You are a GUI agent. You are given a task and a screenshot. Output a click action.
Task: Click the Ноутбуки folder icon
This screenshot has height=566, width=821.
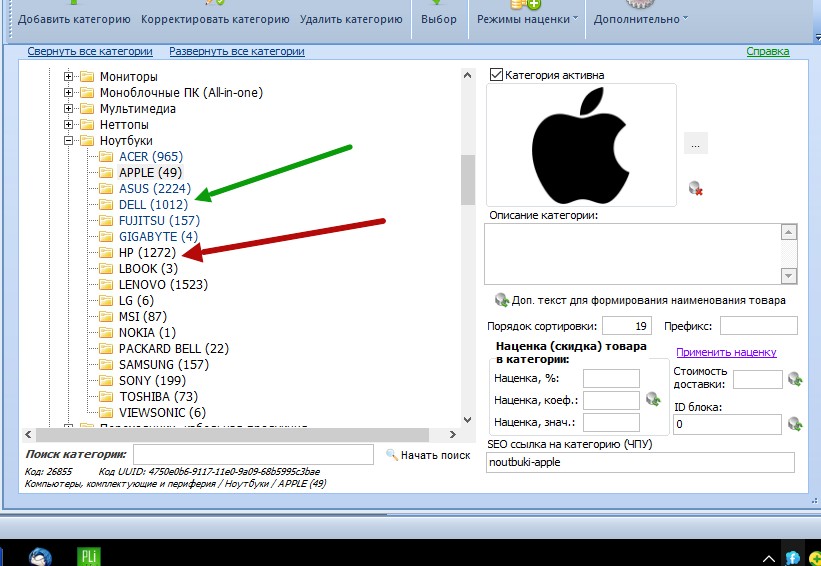pos(87,140)
